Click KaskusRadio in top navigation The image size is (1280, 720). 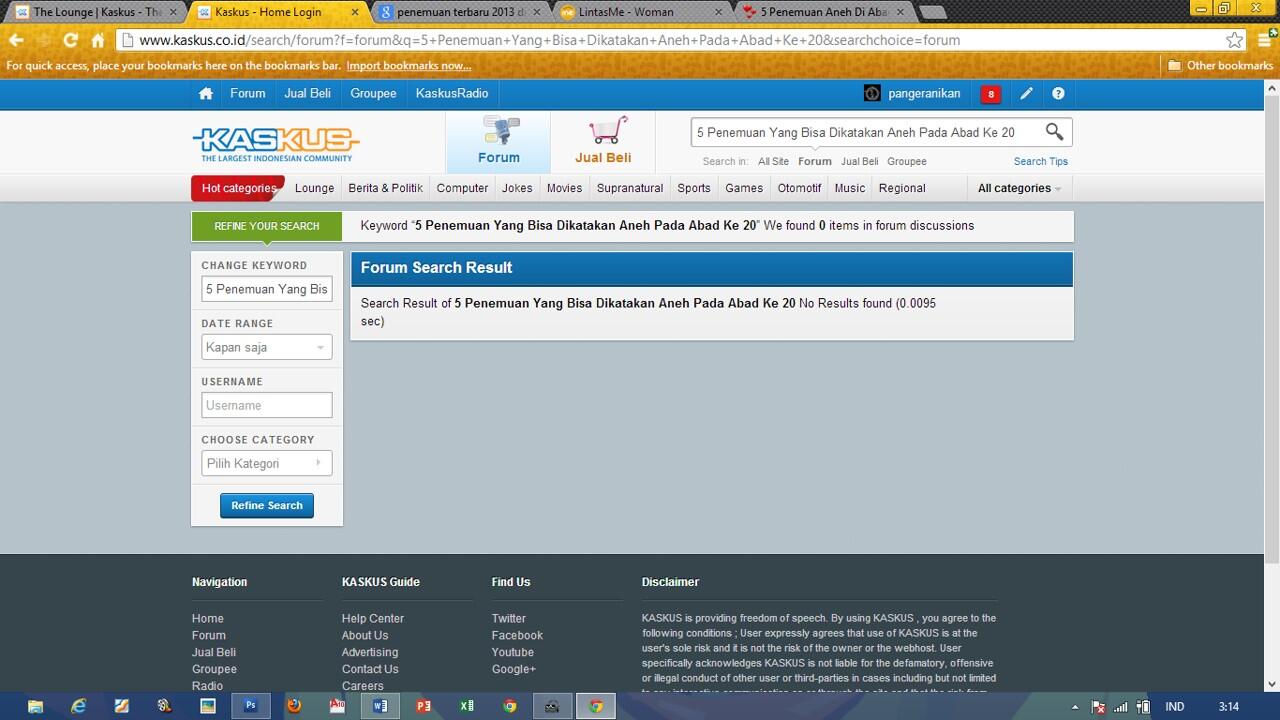tap(452, 93)
